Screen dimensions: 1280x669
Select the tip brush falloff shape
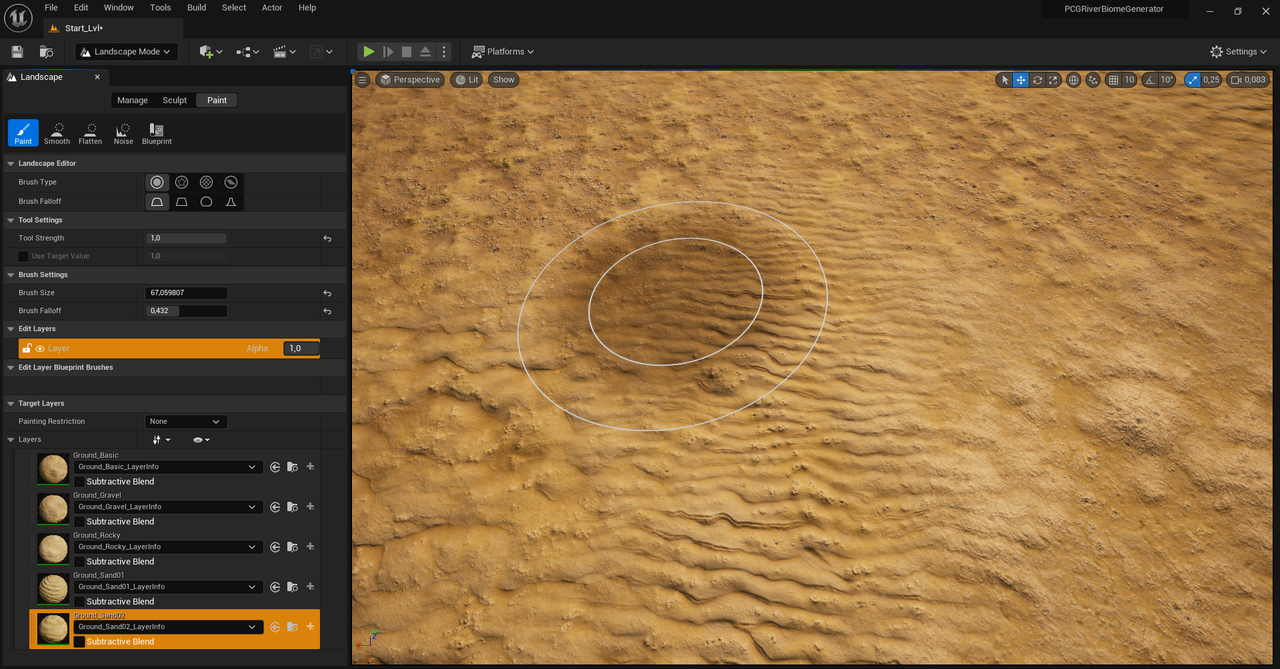point(231,201)
